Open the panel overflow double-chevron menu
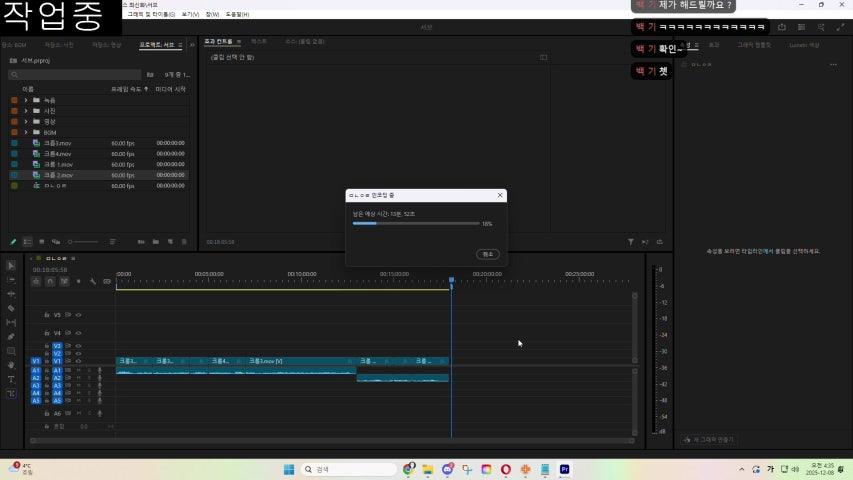 [192, 44]
